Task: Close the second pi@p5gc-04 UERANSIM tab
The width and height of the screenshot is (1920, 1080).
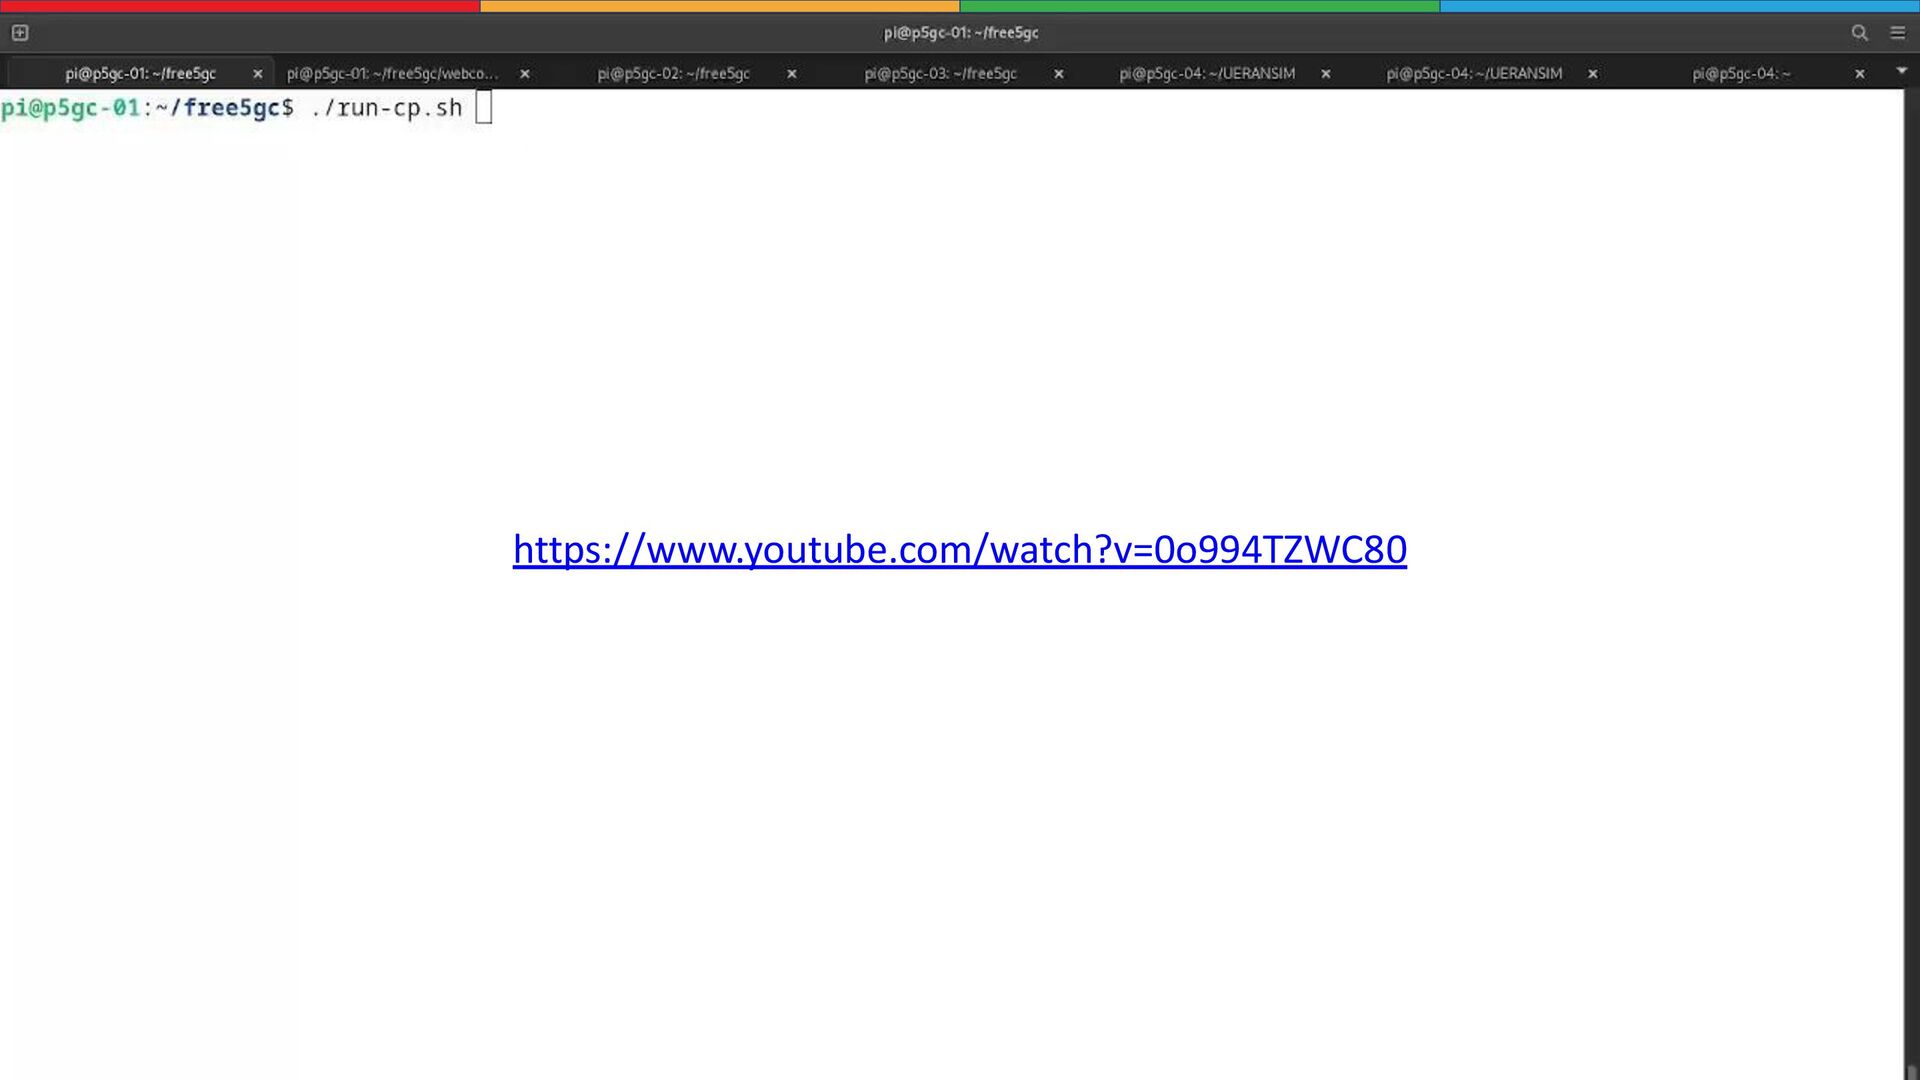Action: (x=1593, y=74)
